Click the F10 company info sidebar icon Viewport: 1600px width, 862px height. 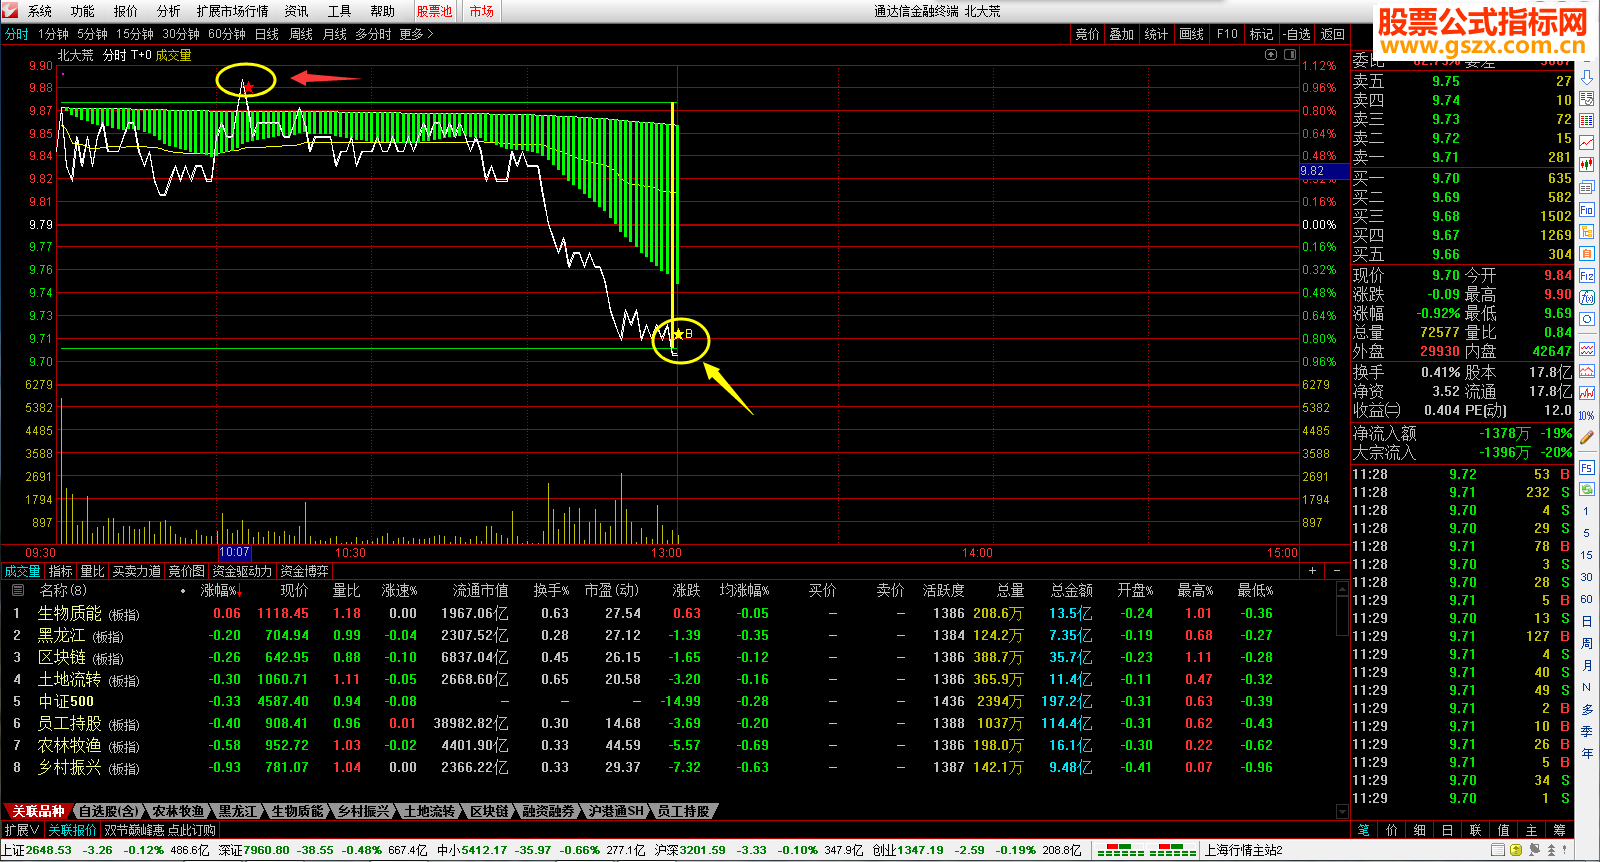click(1587, 210)
